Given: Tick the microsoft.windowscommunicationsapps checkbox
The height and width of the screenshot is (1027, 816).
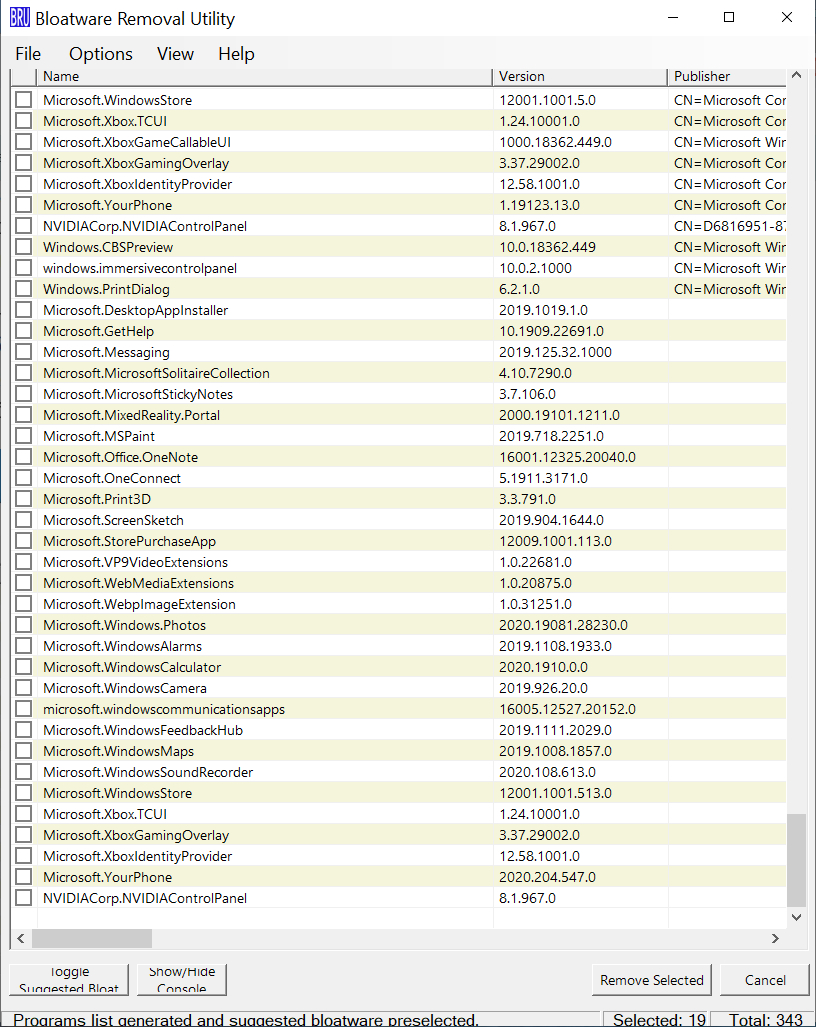Looking at the screenshot, I should pyautogui.click(x=24, y=708).
